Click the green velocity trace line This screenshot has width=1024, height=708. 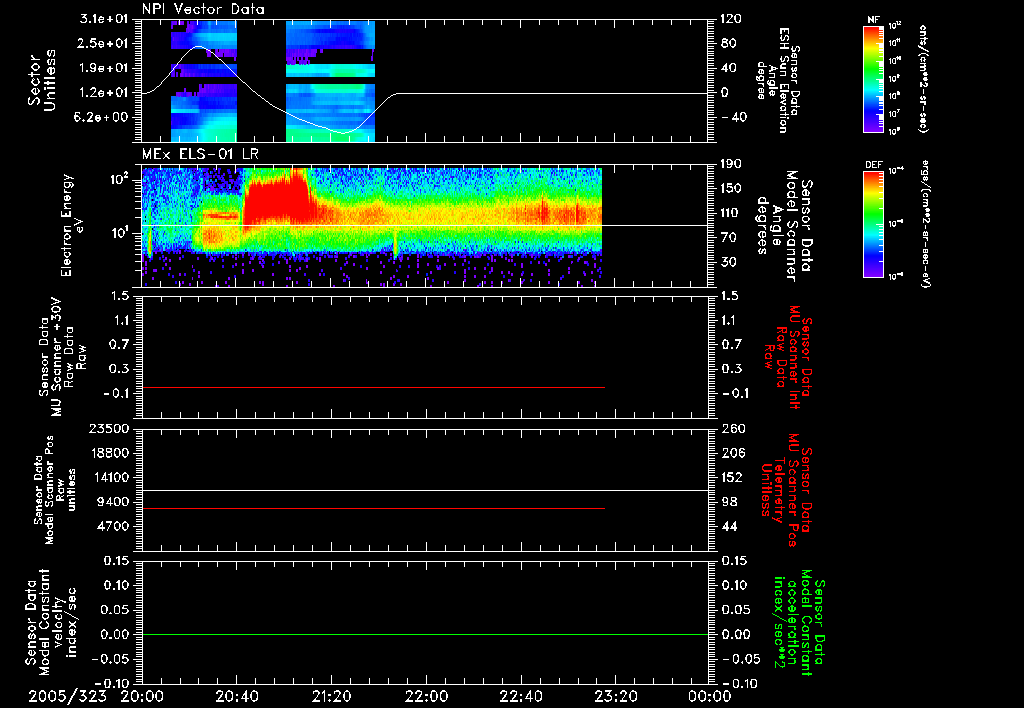[425, 634]
